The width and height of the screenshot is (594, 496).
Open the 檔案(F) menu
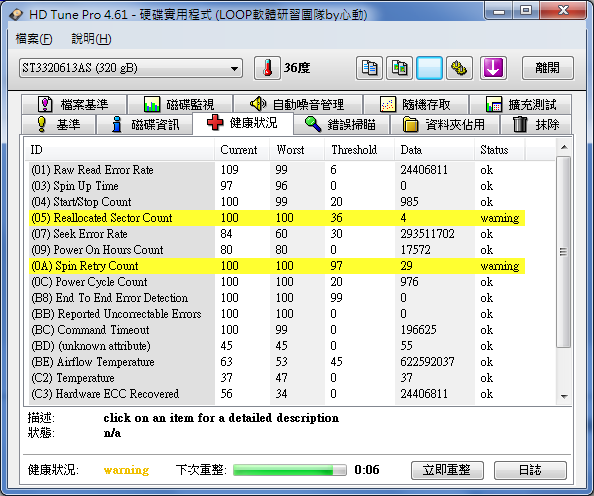tap(34, 39)
